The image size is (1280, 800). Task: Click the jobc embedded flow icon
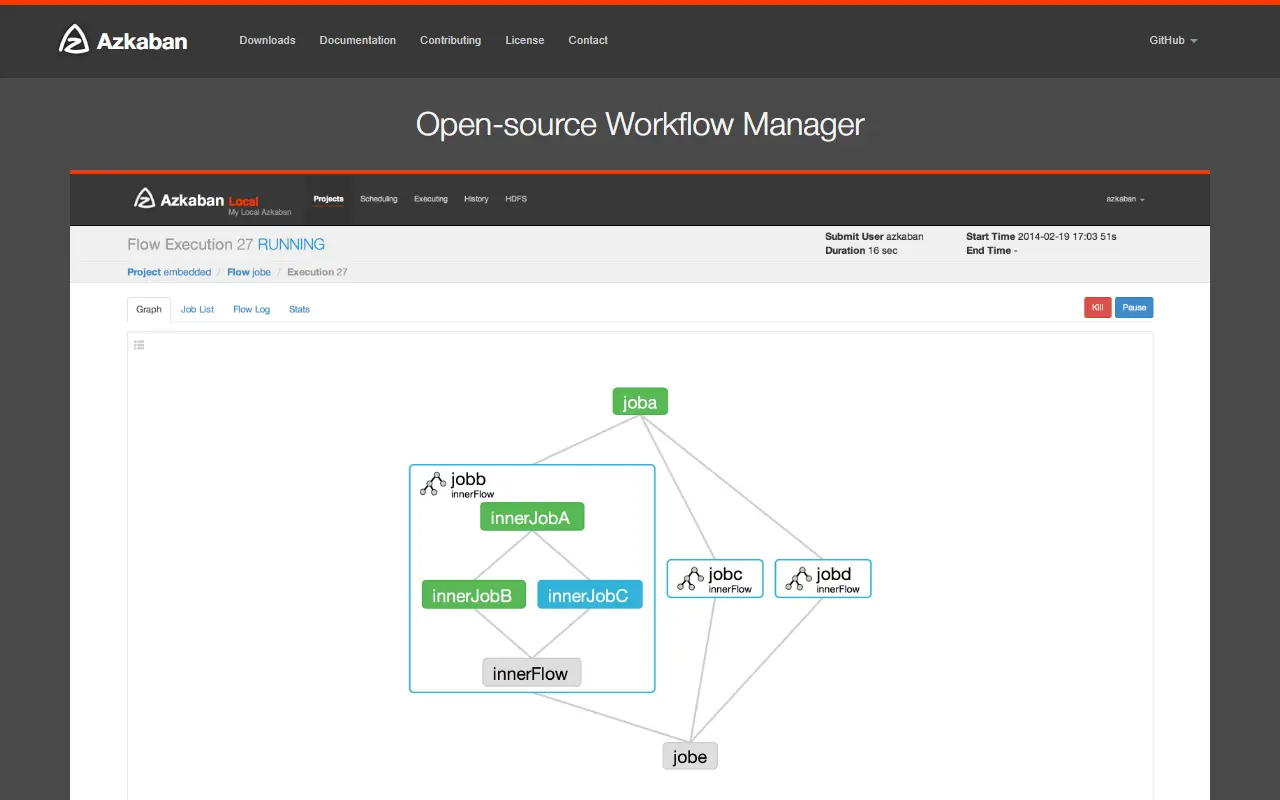coord(691,578)
